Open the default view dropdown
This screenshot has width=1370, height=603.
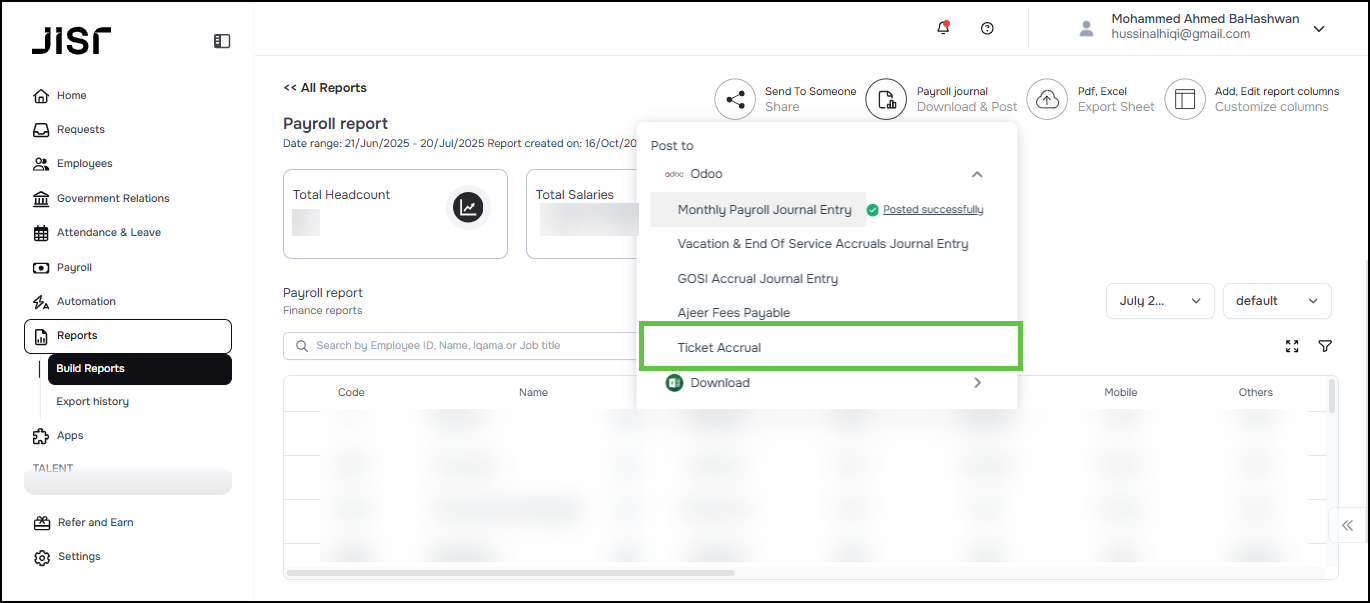click(x=1277, y=301)
